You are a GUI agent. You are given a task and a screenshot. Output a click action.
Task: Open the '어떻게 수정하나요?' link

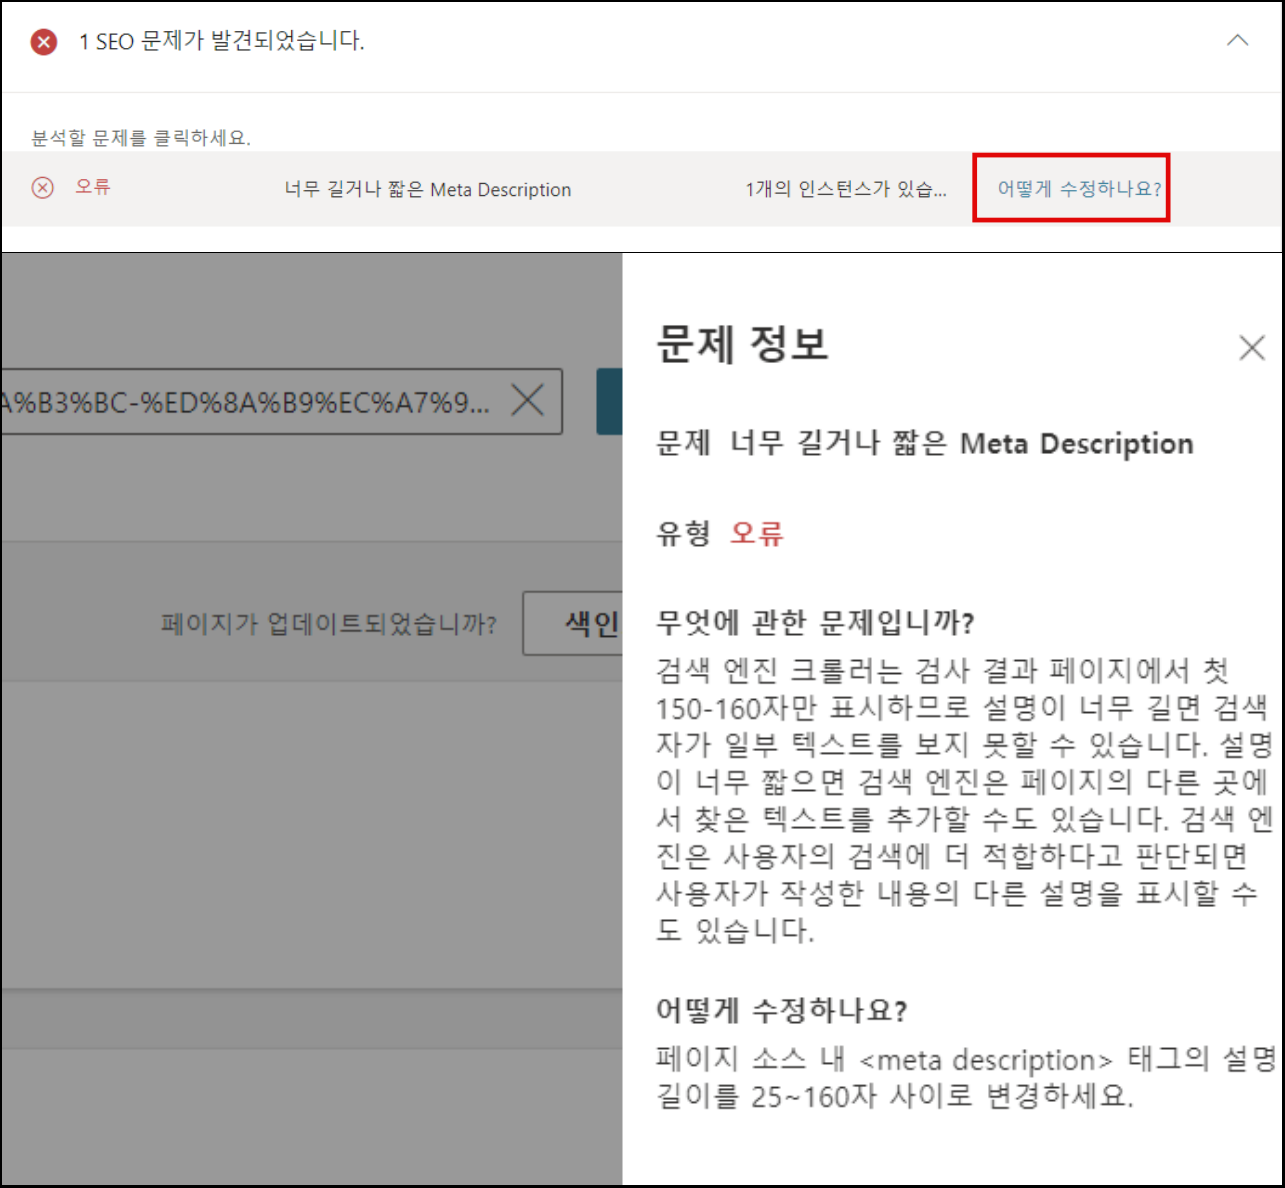coord(1079,188)
